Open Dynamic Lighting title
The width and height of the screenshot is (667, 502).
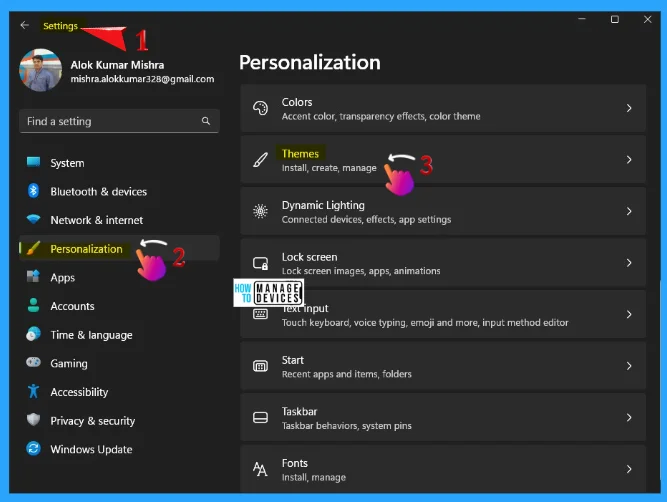tap(323, 205)
